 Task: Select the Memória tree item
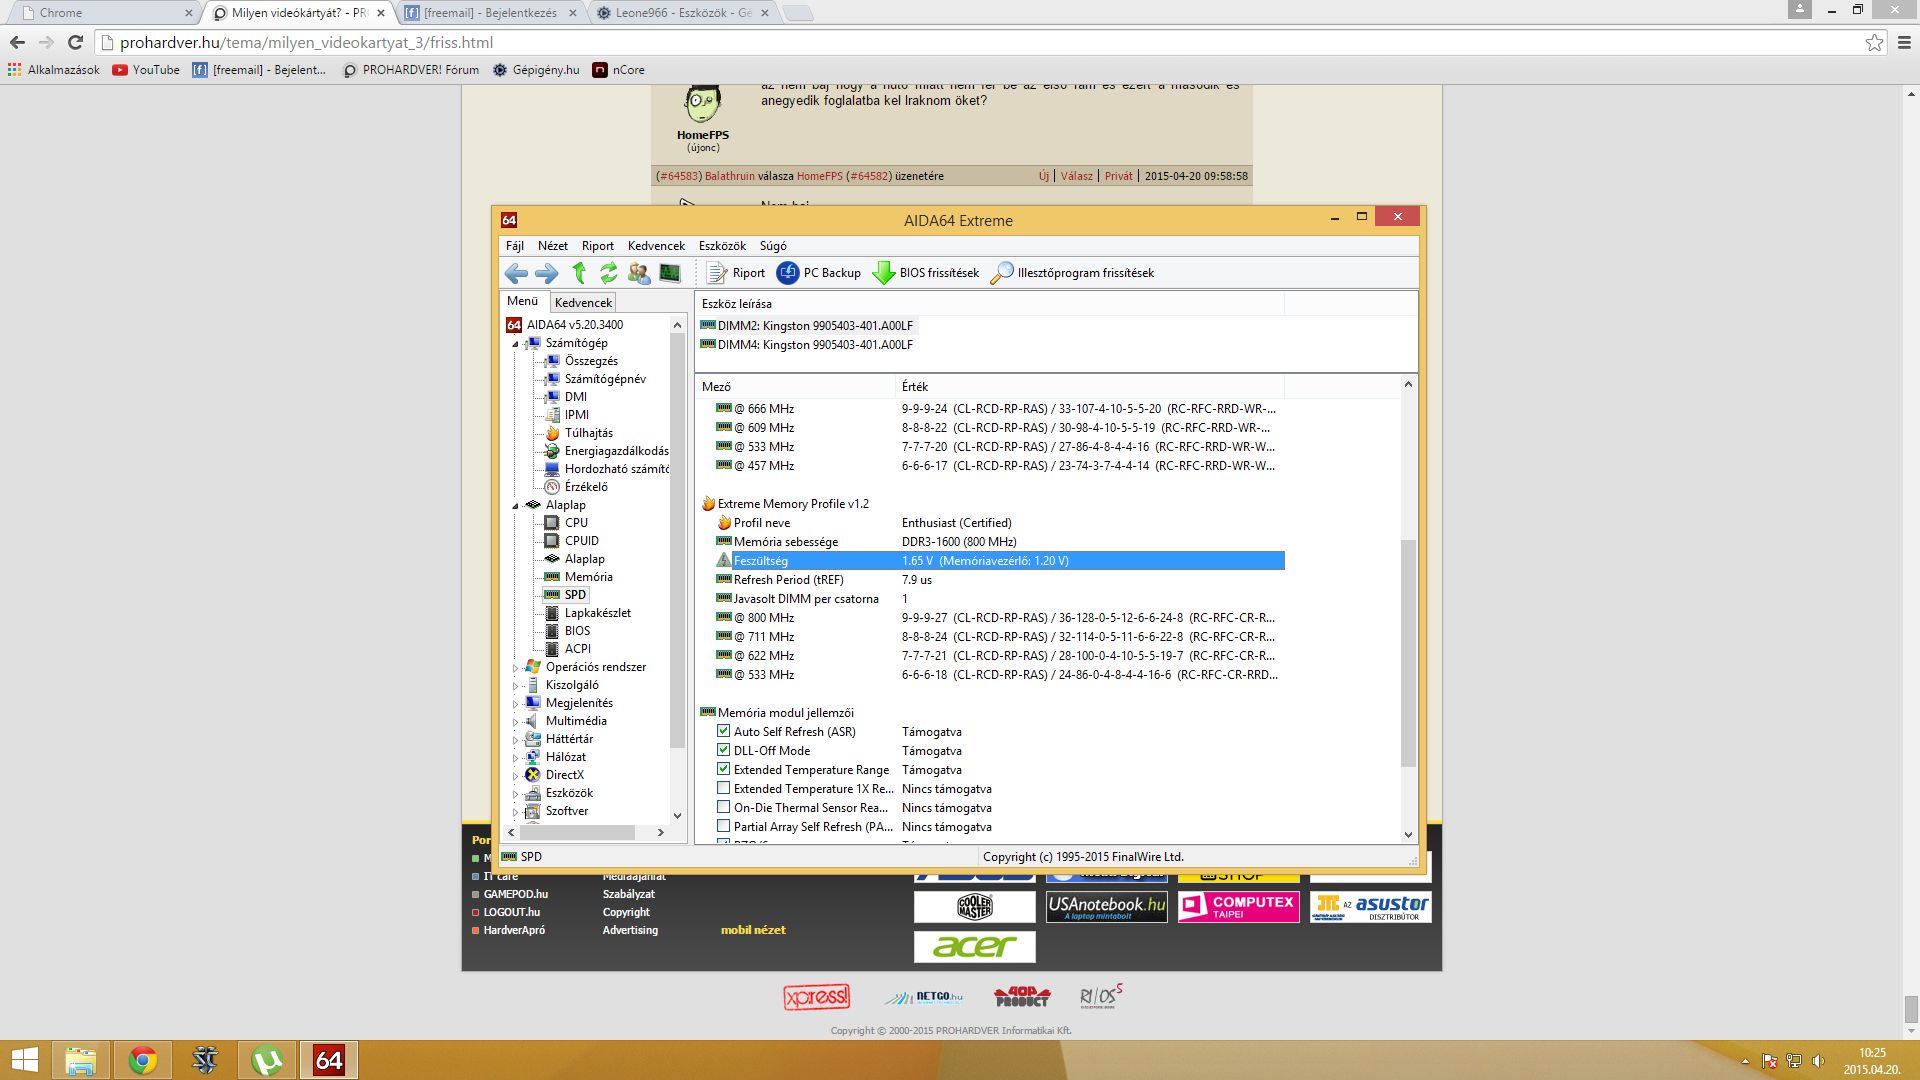pyautogui.click(x=588, y=577)
